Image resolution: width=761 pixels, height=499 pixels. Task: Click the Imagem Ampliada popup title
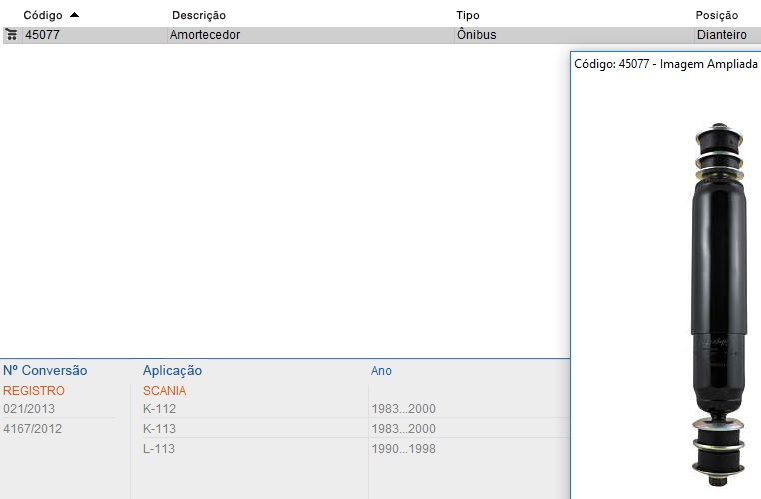[665, 65]
